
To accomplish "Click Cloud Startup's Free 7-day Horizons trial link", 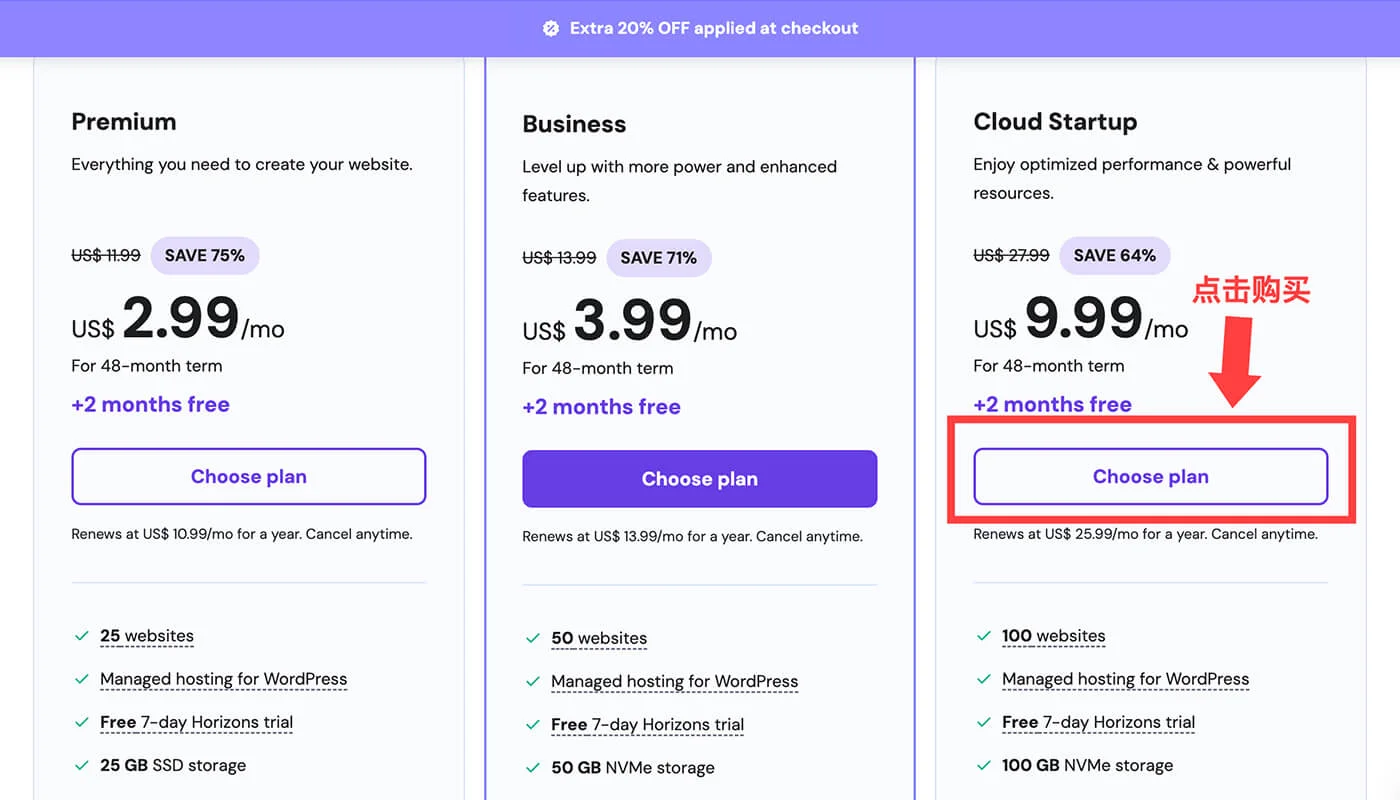I will (x=1098, y=722).
